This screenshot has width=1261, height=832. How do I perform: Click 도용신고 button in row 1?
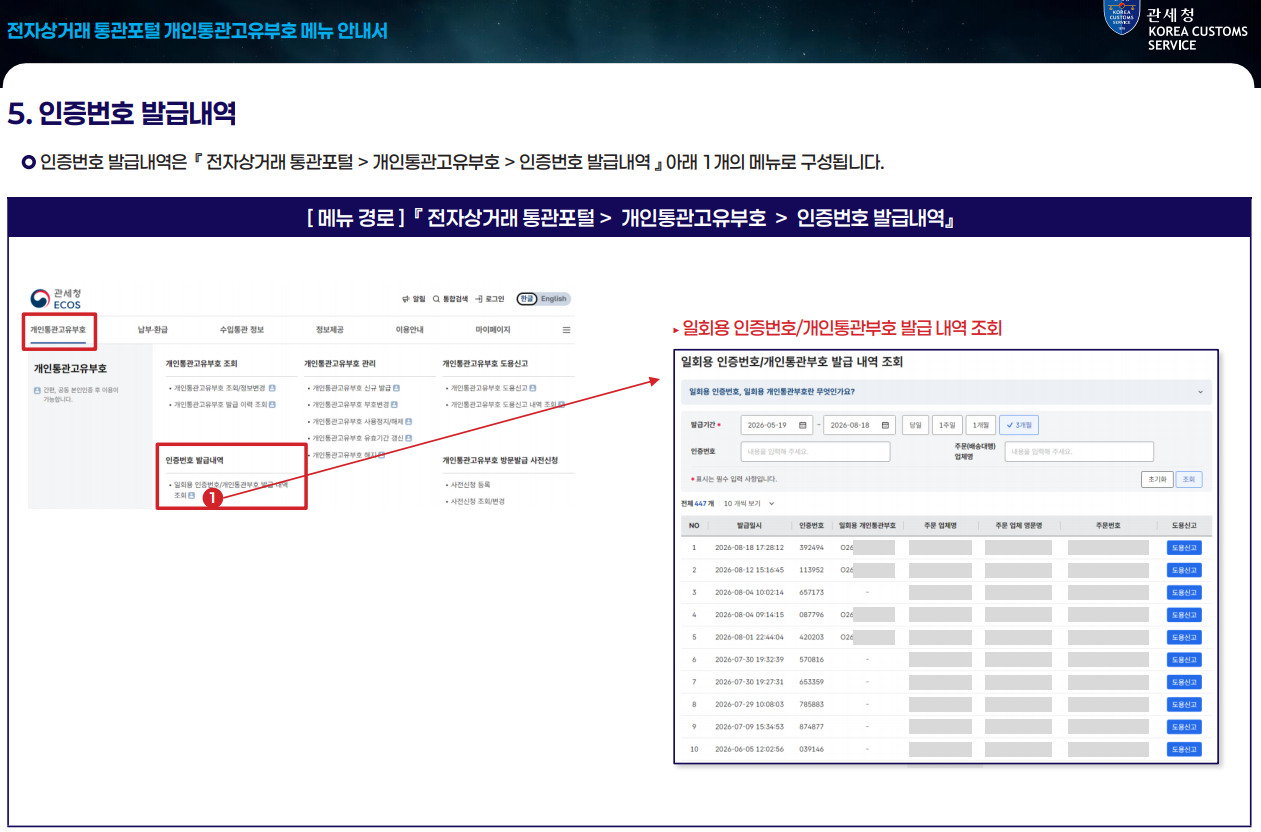point(1184,548)
